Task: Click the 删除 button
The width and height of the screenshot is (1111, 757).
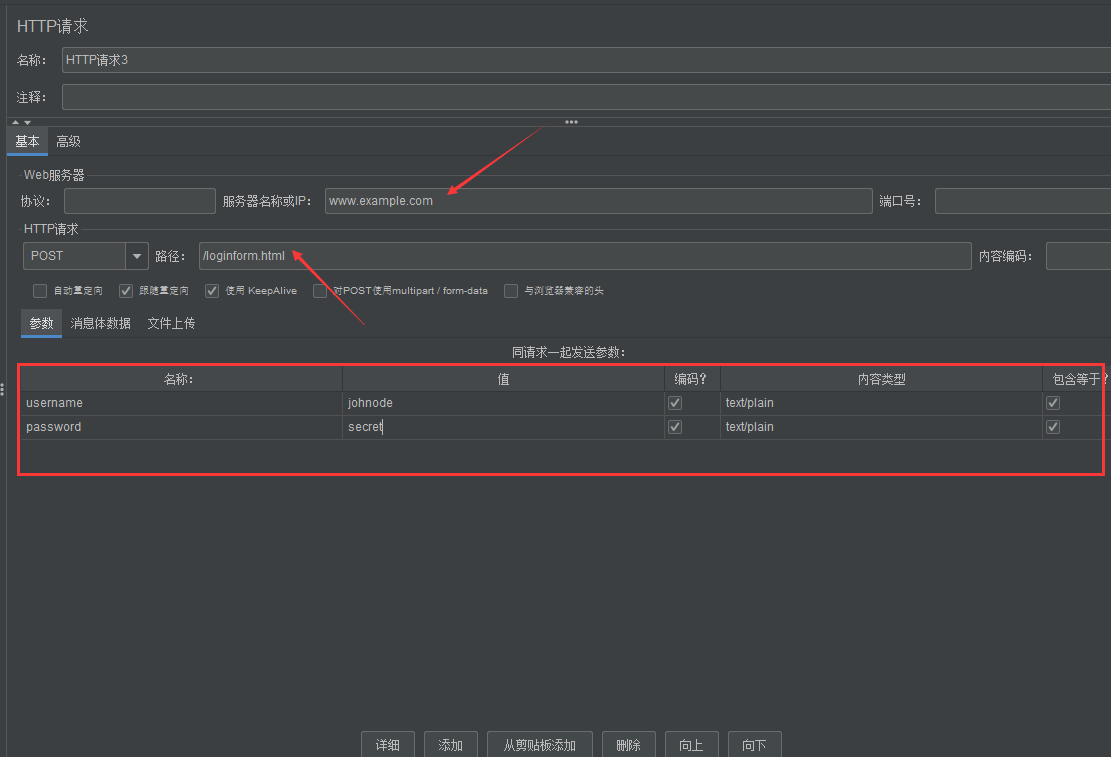Action: coord(628,745)
